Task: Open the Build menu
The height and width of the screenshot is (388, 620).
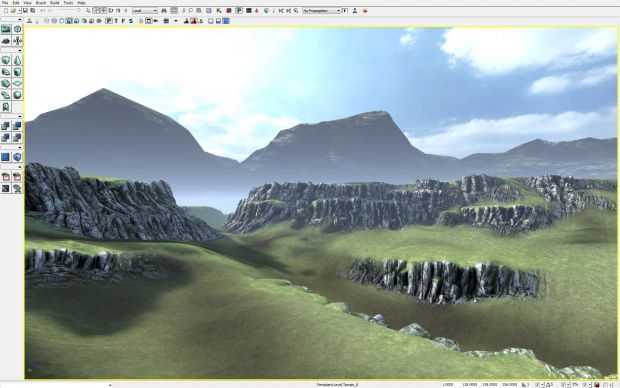Action: (55, 3)
